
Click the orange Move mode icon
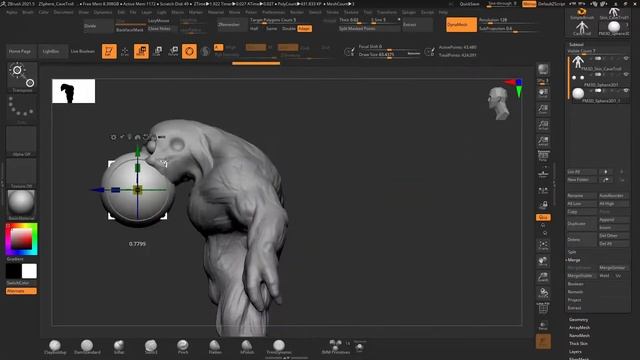pyautogui.click(x=141, y=51)
